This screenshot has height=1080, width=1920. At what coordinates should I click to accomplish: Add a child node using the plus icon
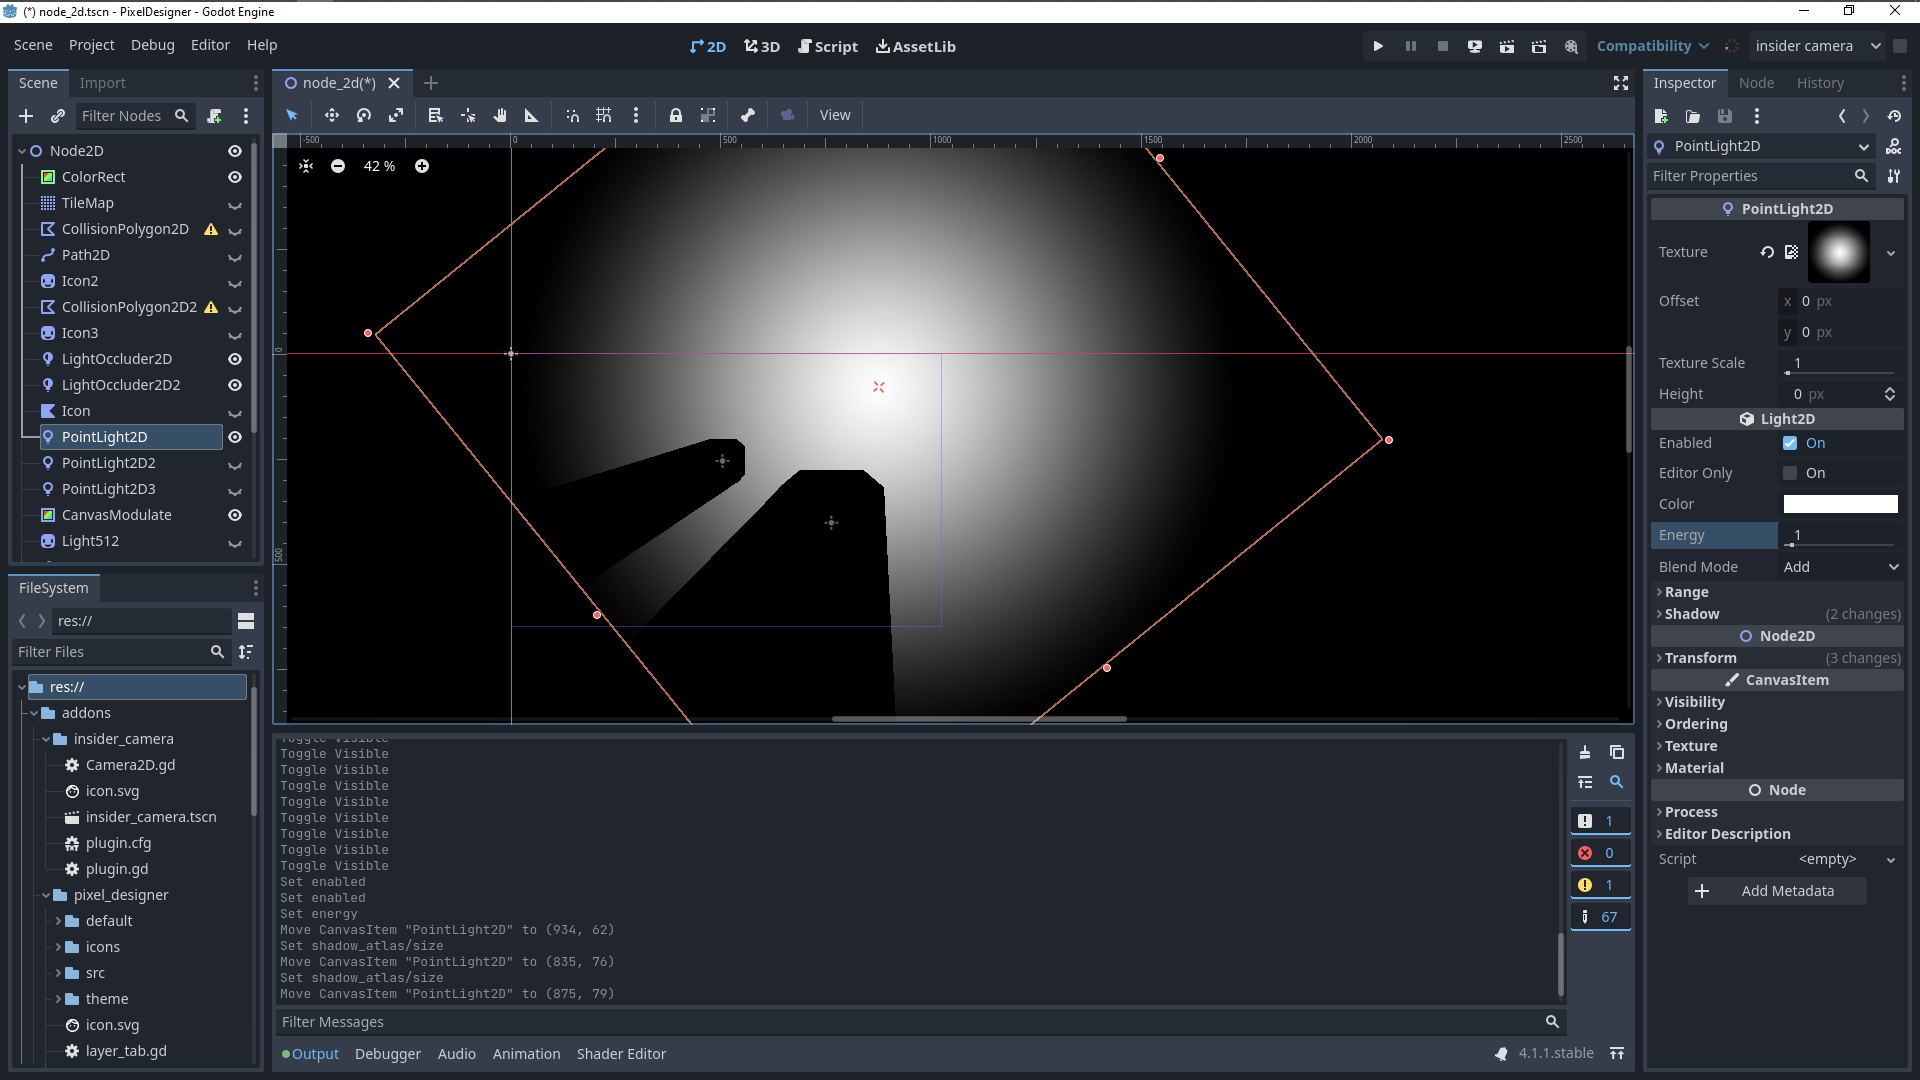pyautogui.click(x=26, y=116)
